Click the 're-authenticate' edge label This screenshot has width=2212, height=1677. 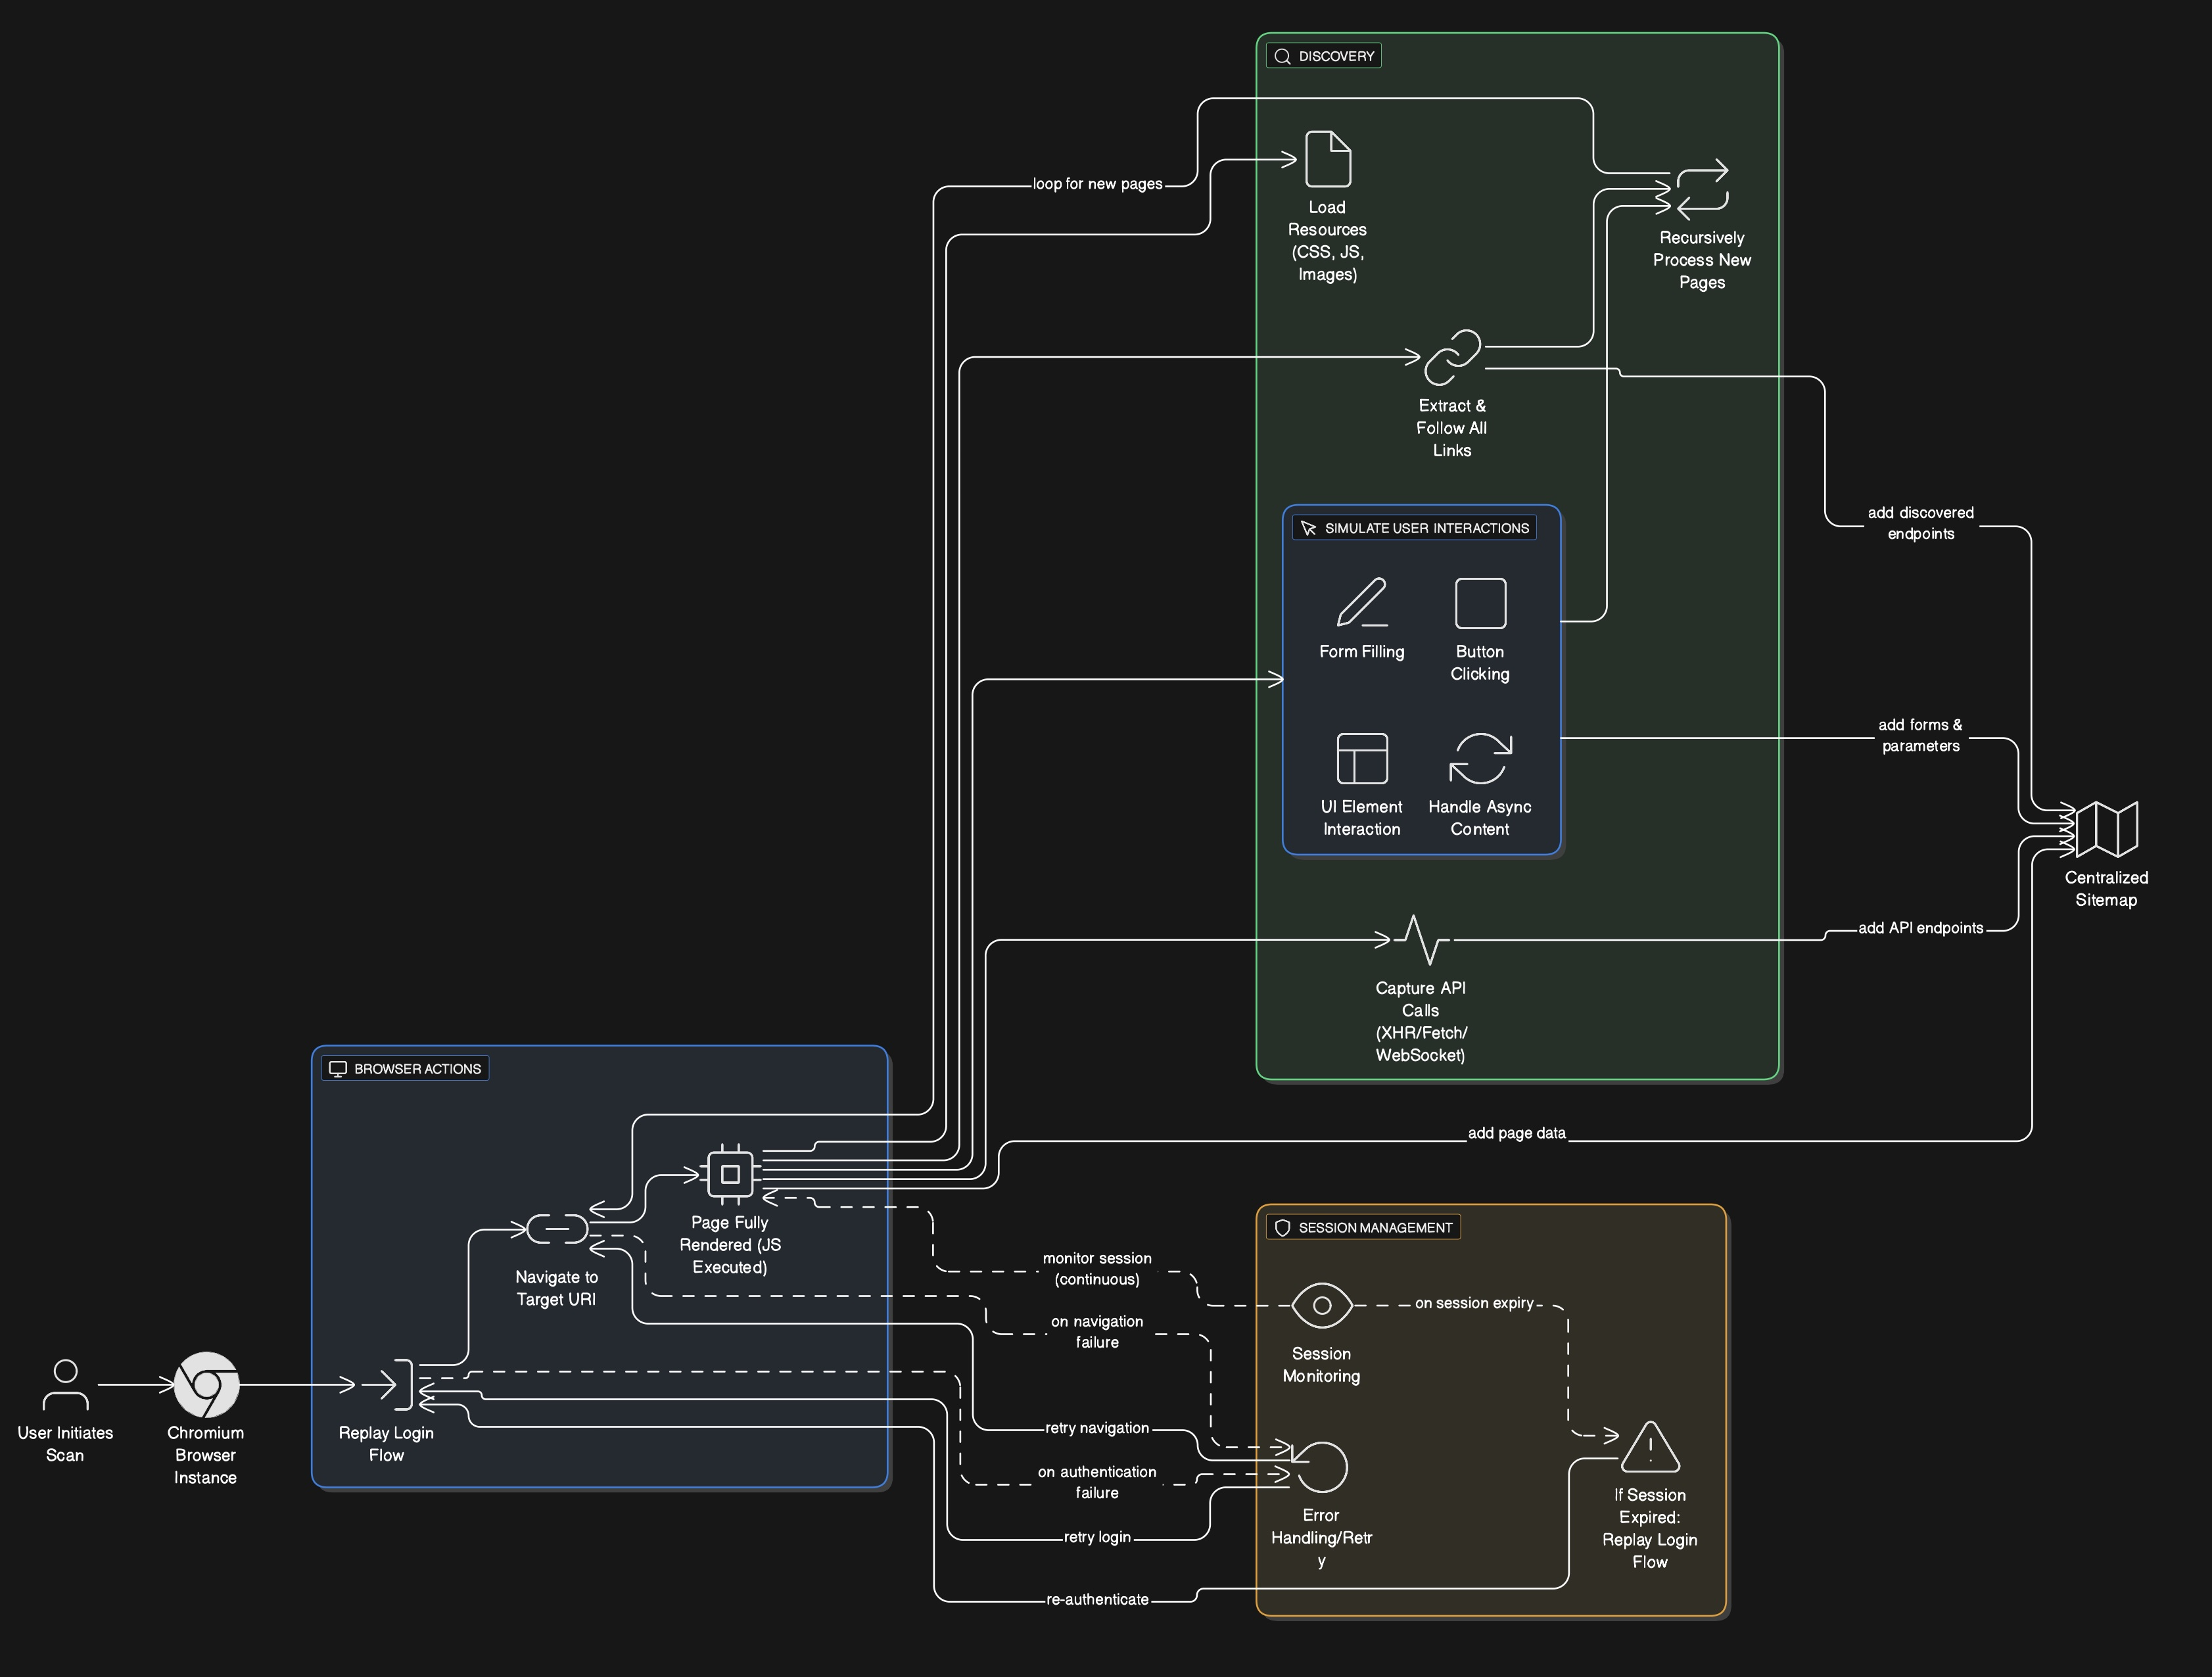point(1097,1600)
